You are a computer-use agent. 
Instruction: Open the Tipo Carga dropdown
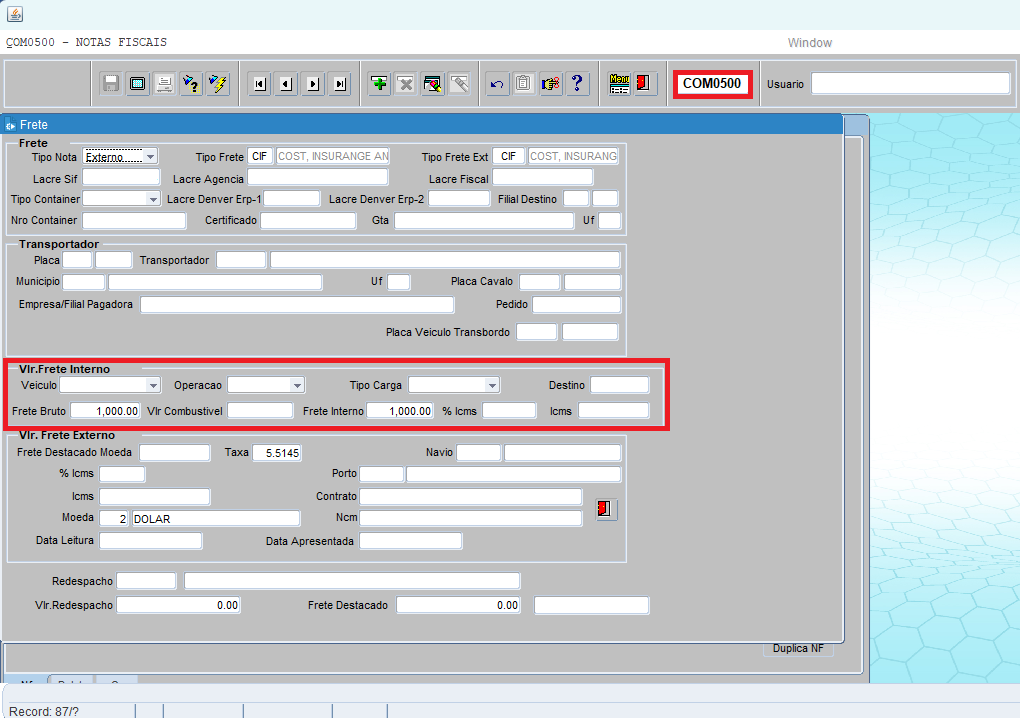[x=491, y=385]
